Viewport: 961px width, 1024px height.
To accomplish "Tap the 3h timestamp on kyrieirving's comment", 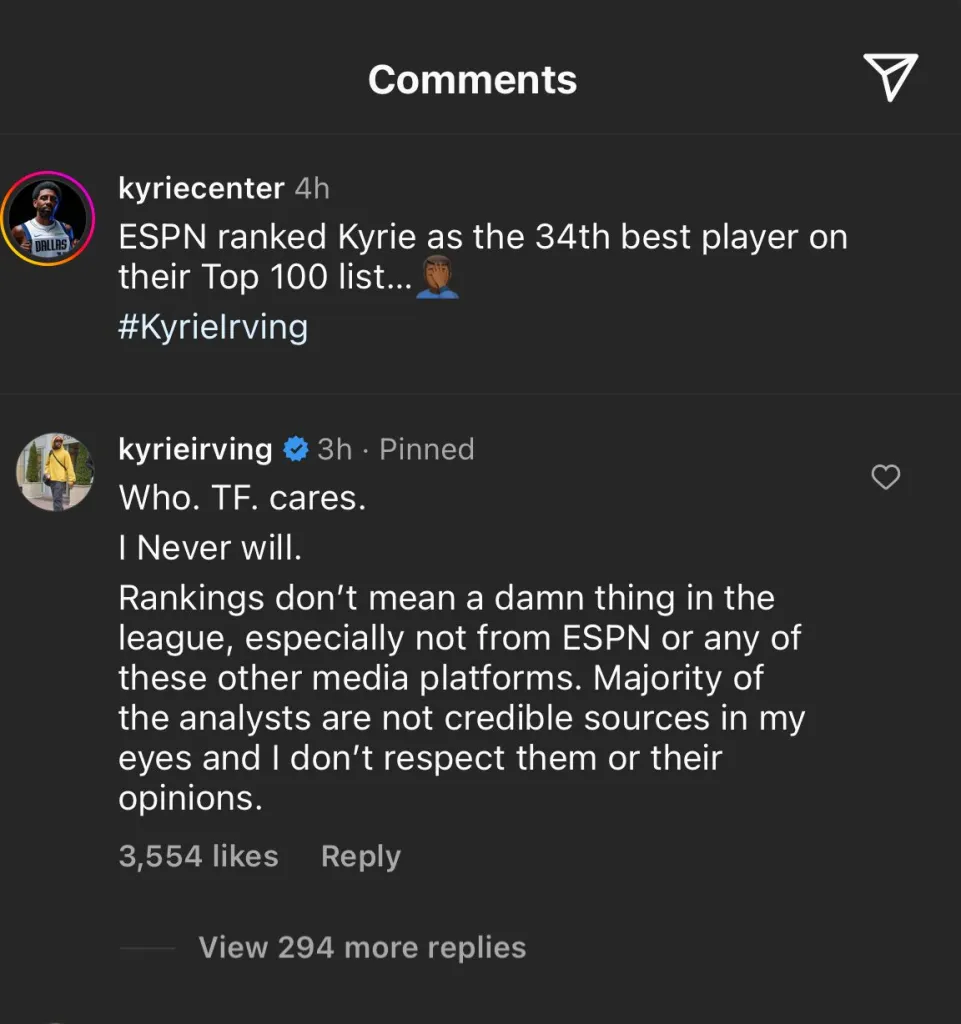I will click(x=335, y=450).
